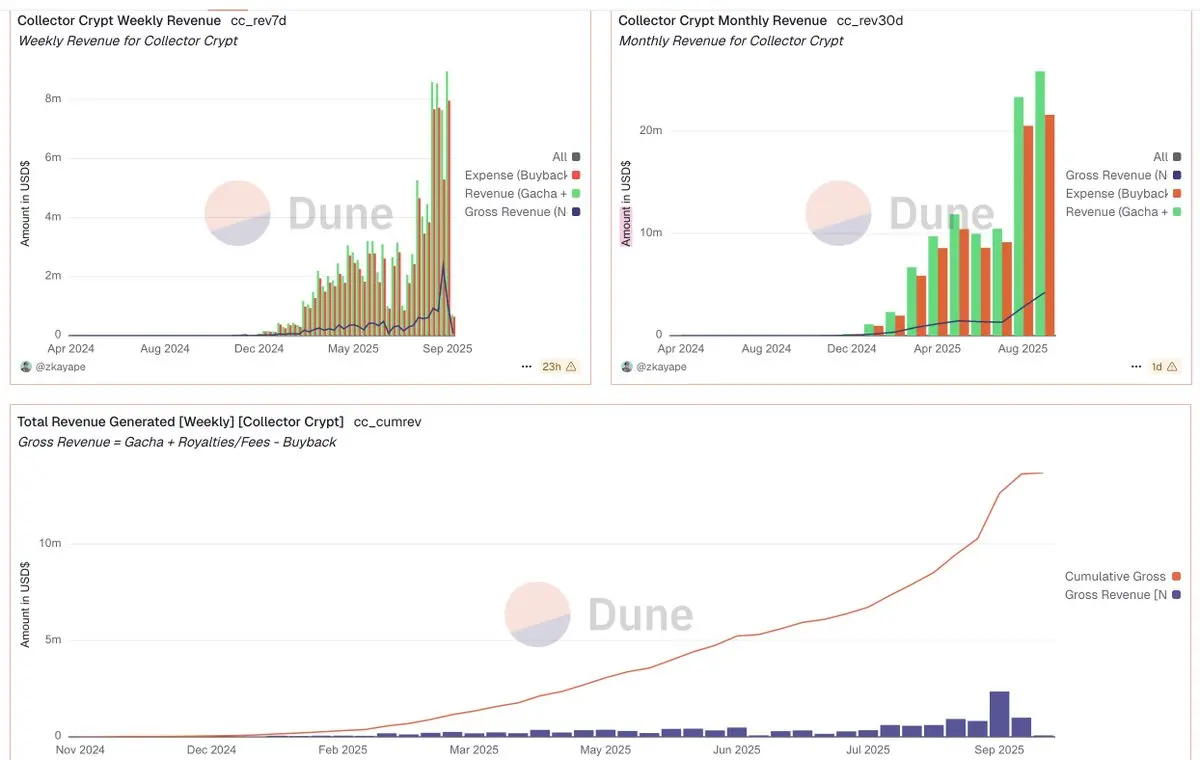Toggle Expense (Buyback series in Weekly chart legend
This screenshot has width=1200, height=760.
pyautogui.click(x=523, y=176)
